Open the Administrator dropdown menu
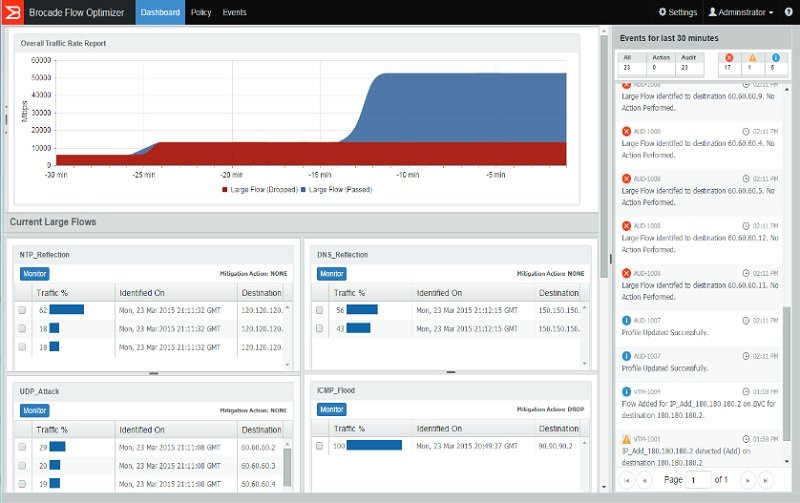This screenshot has width=800, height=503. click(740, 12)
